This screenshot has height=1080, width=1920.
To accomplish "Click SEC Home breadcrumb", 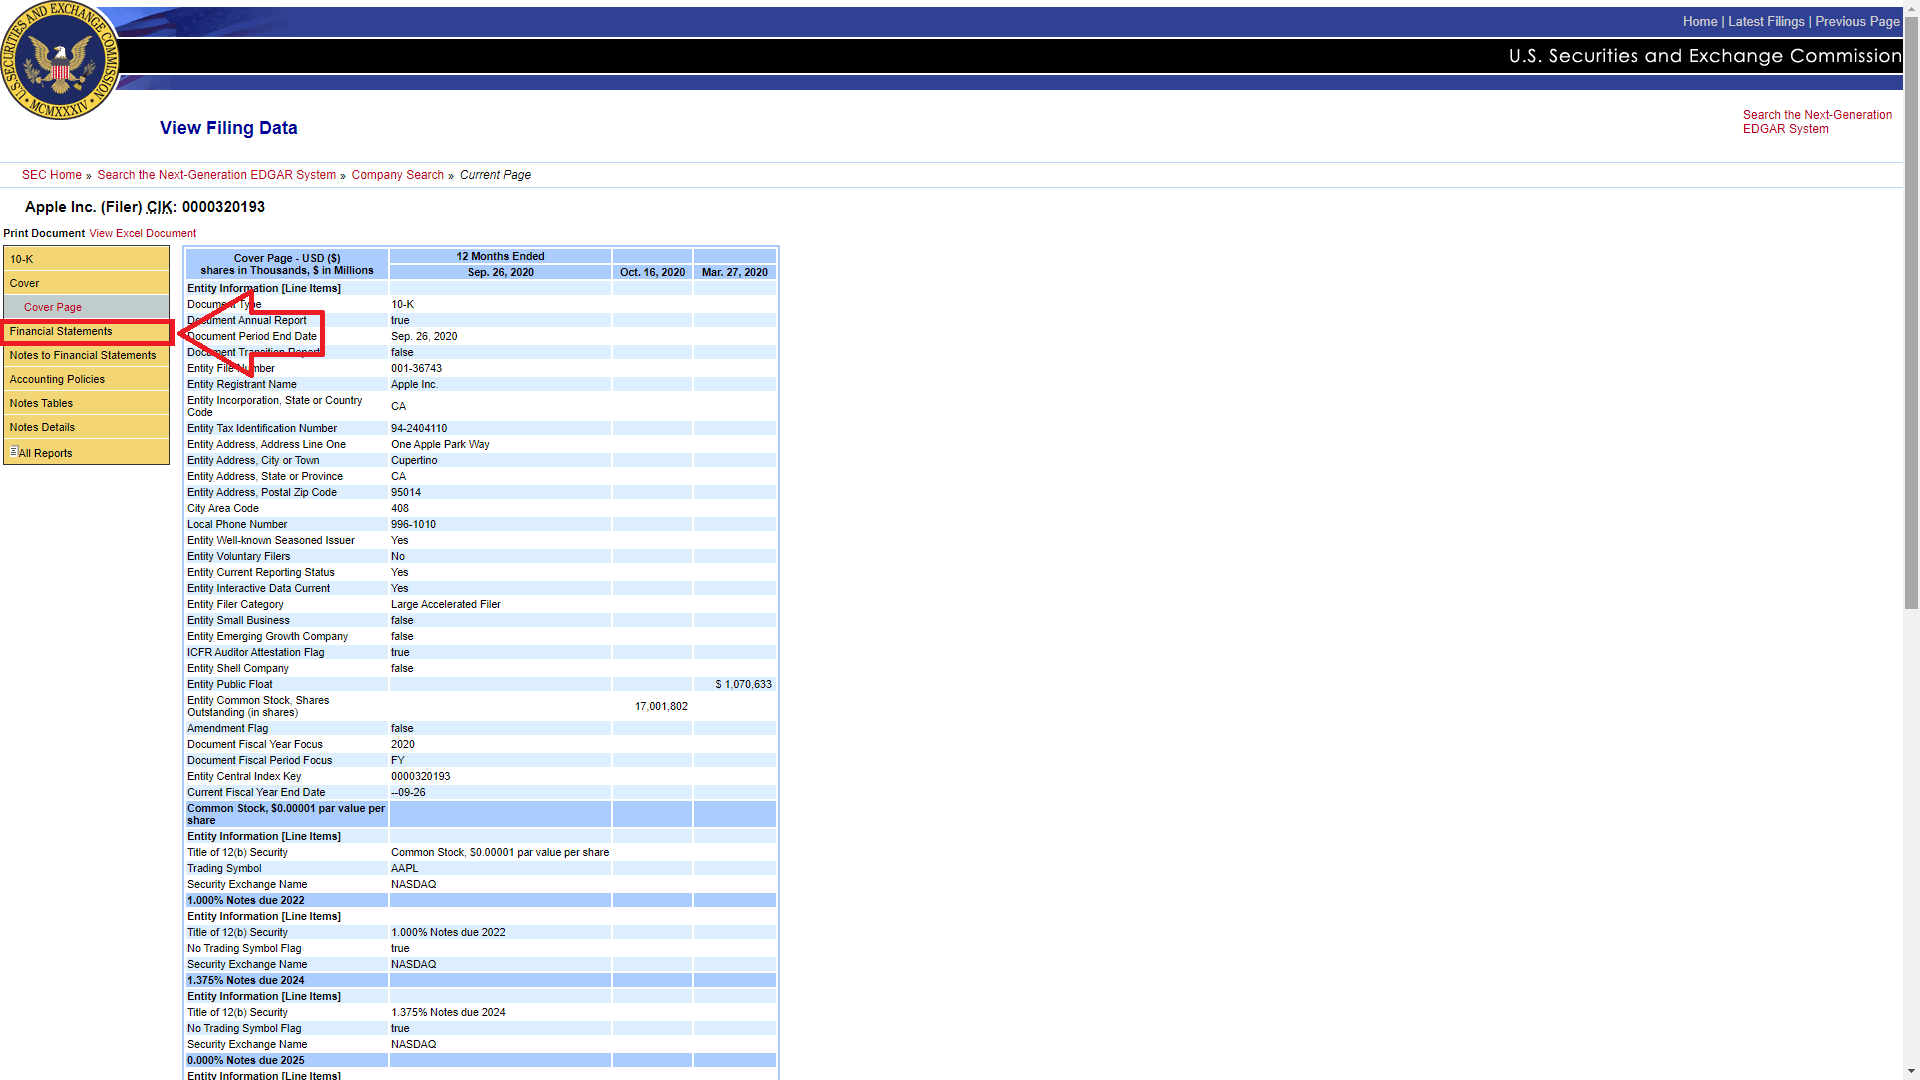I will coord(52,175).
